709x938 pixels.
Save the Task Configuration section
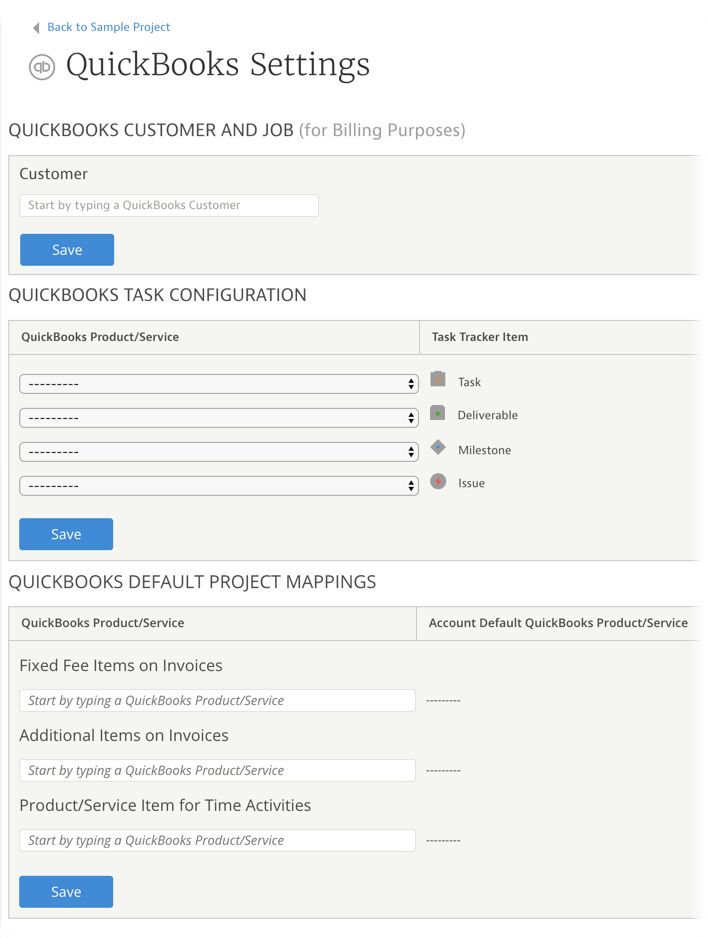[x=66, y=534]
